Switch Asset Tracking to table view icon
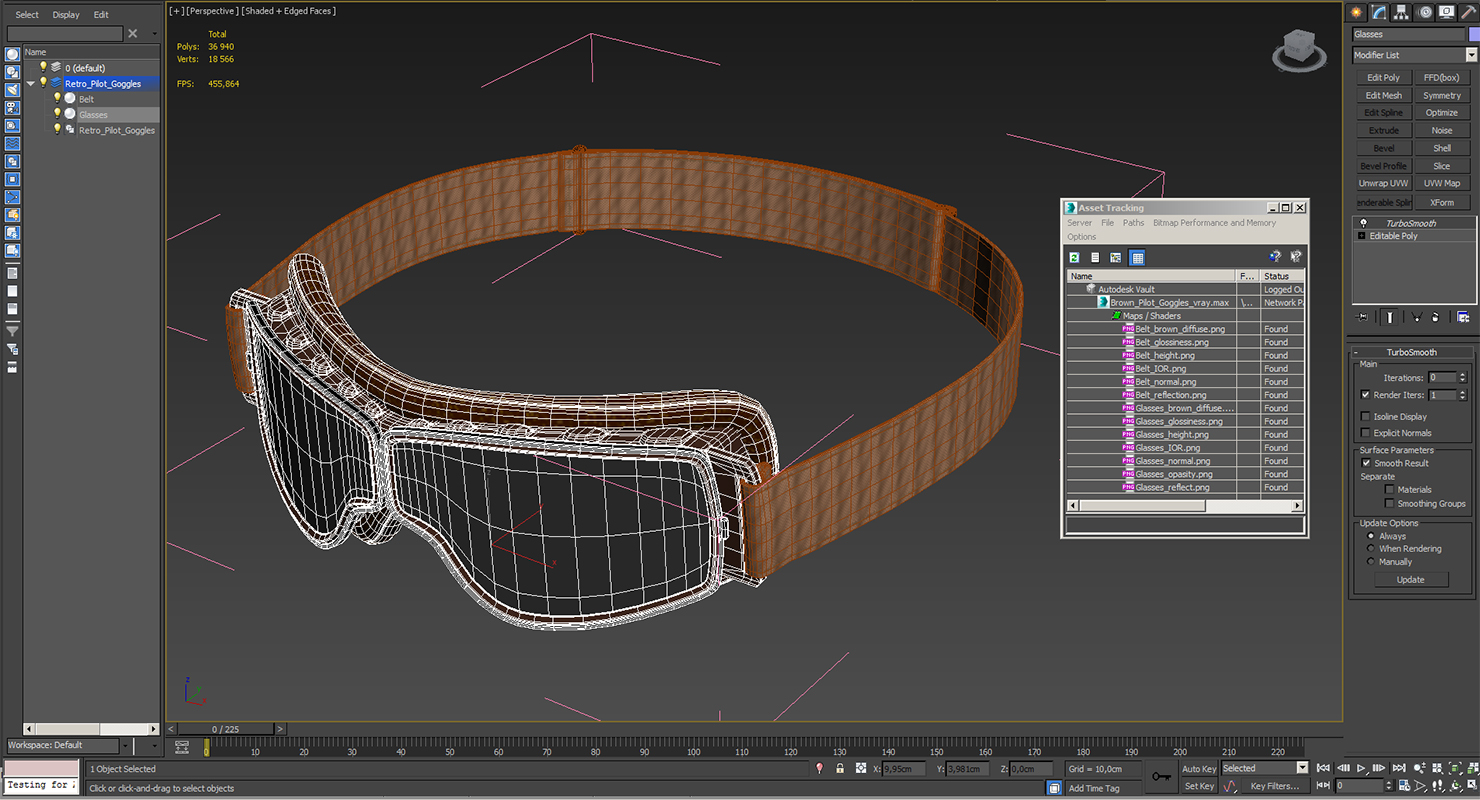This screenshot has width=1480, height=800. pos(1137,257)
